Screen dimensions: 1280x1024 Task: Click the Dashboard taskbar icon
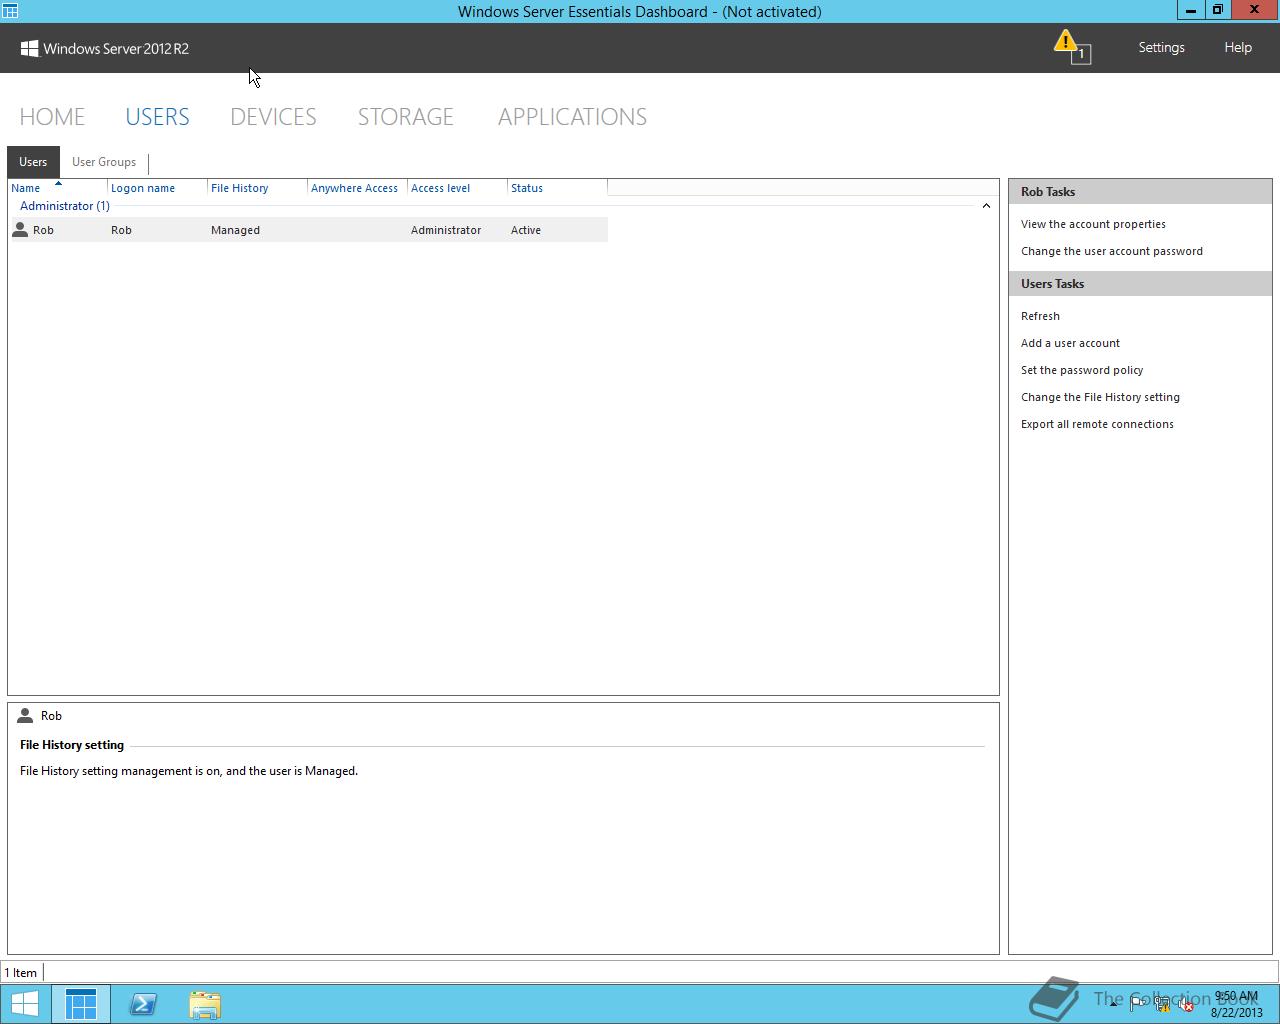pyautogui.click(x=81, y=1004)
